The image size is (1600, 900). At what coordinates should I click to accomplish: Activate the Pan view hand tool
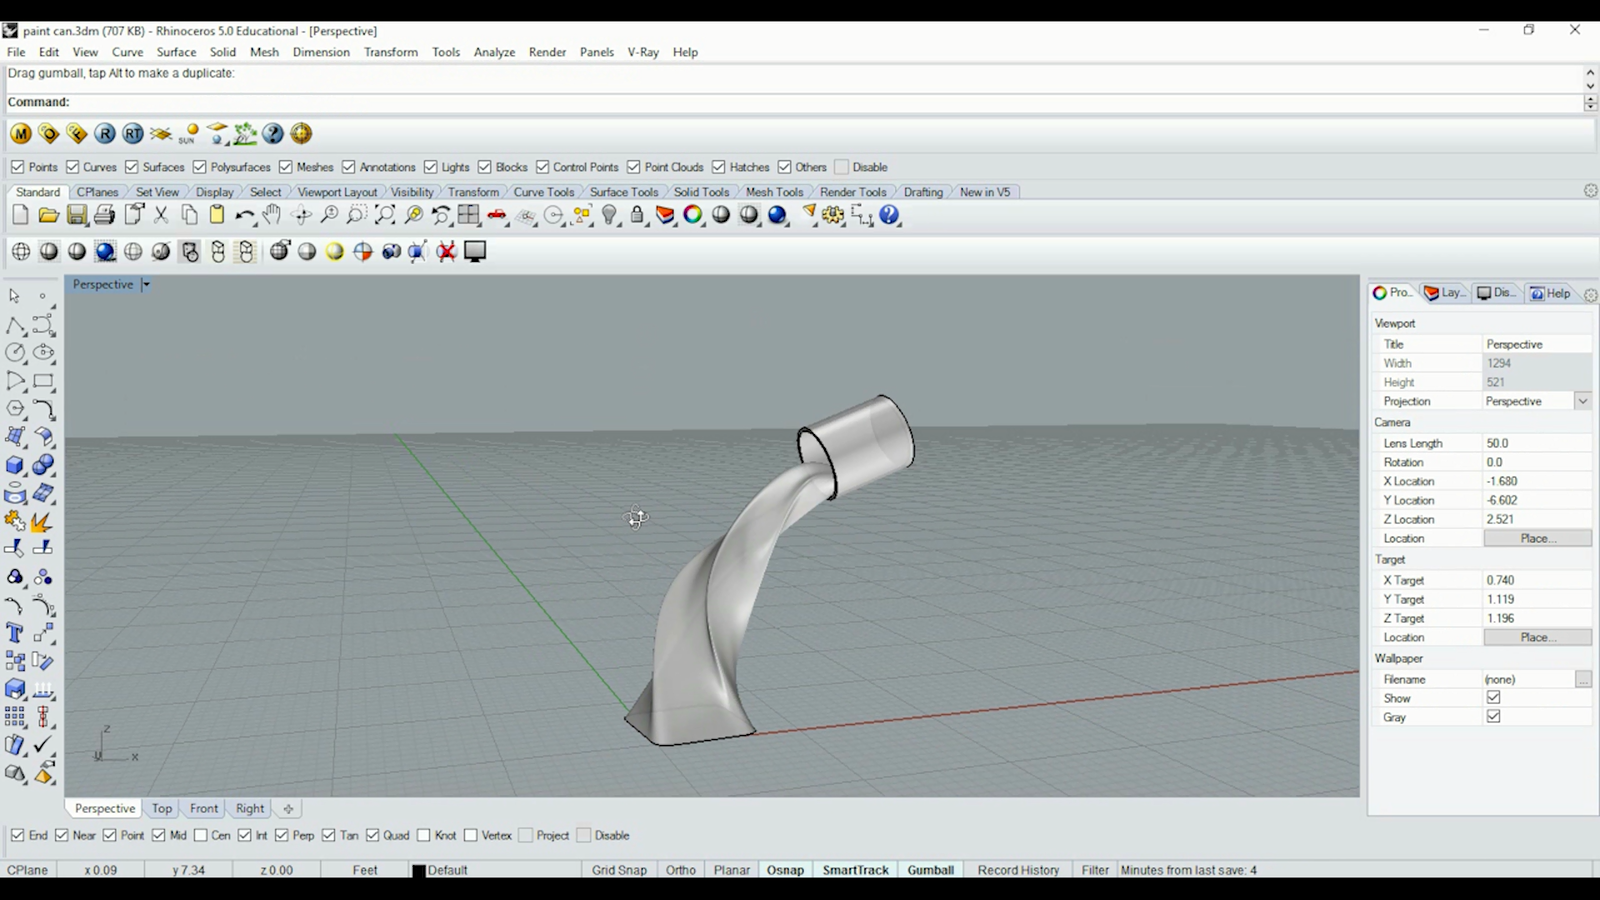271,214
